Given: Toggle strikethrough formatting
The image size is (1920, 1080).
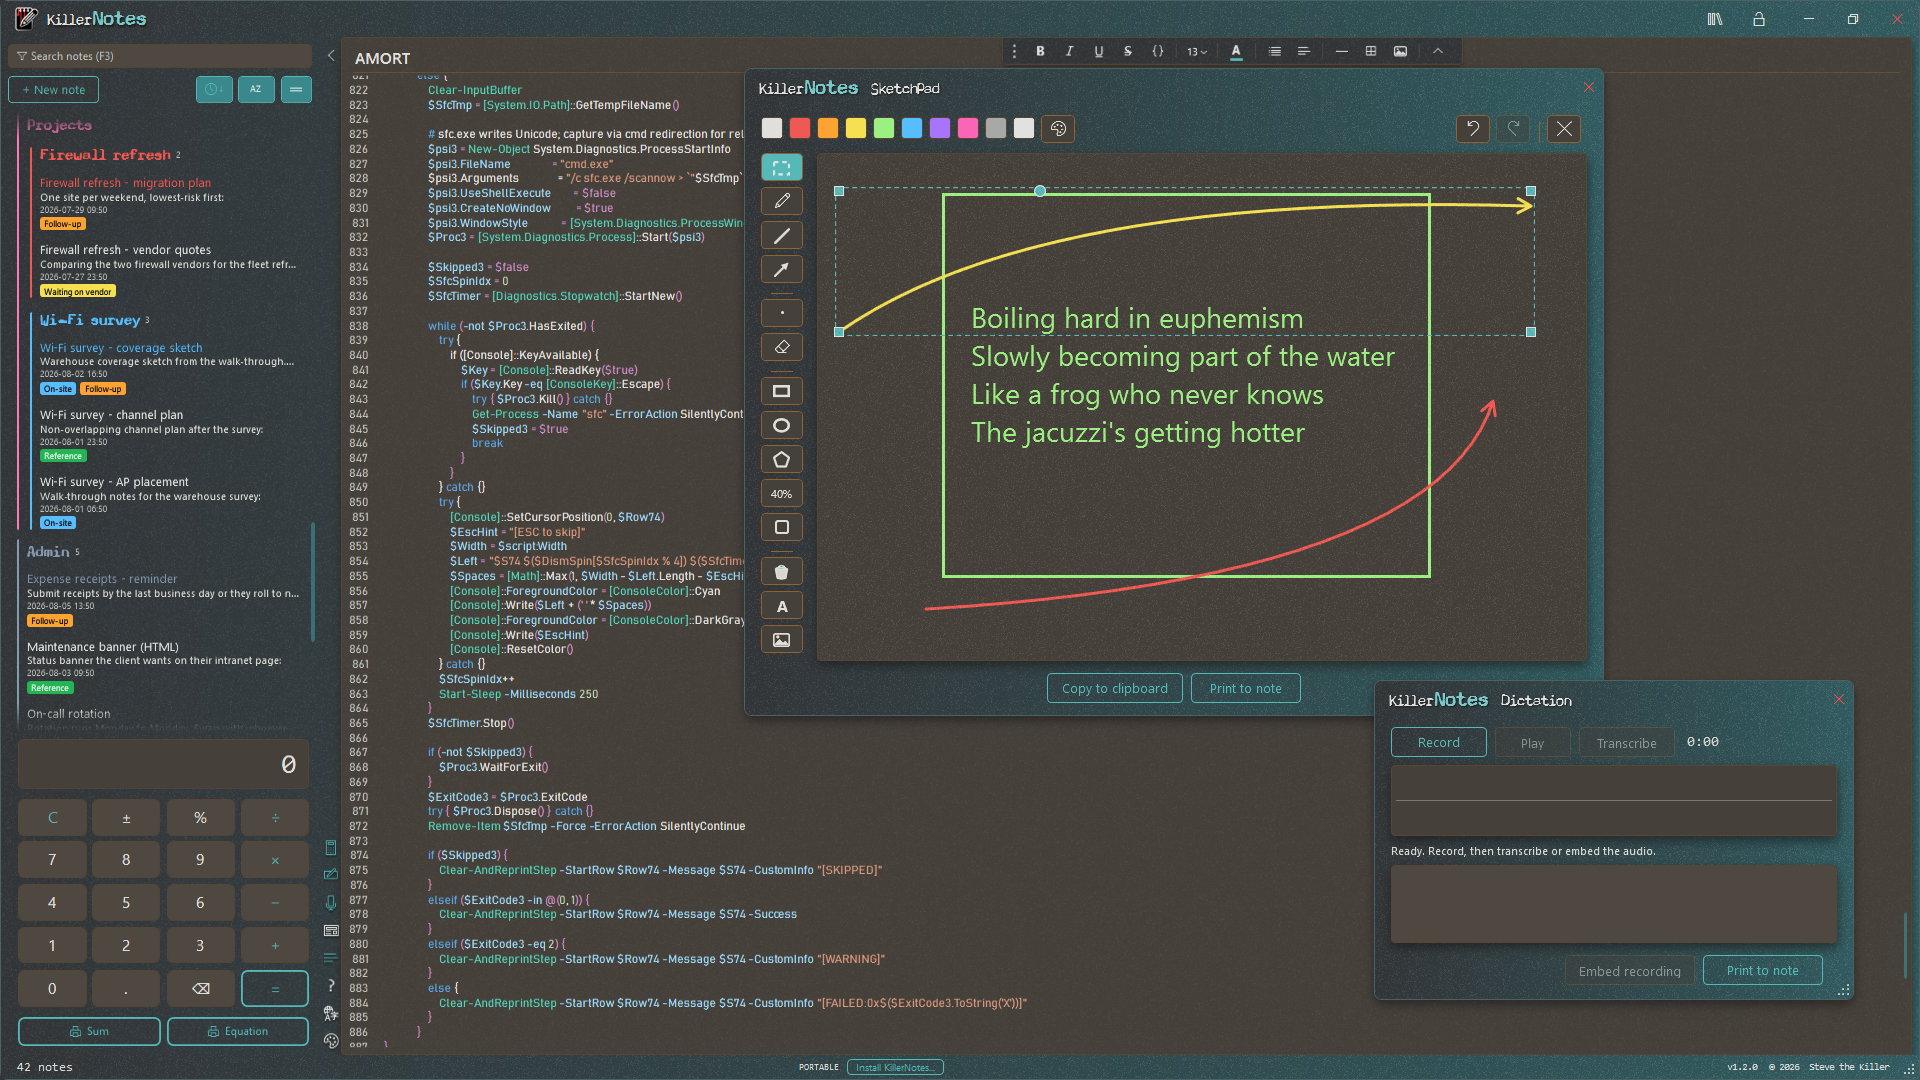Looking at the screenshot, I should point(1128,51).
